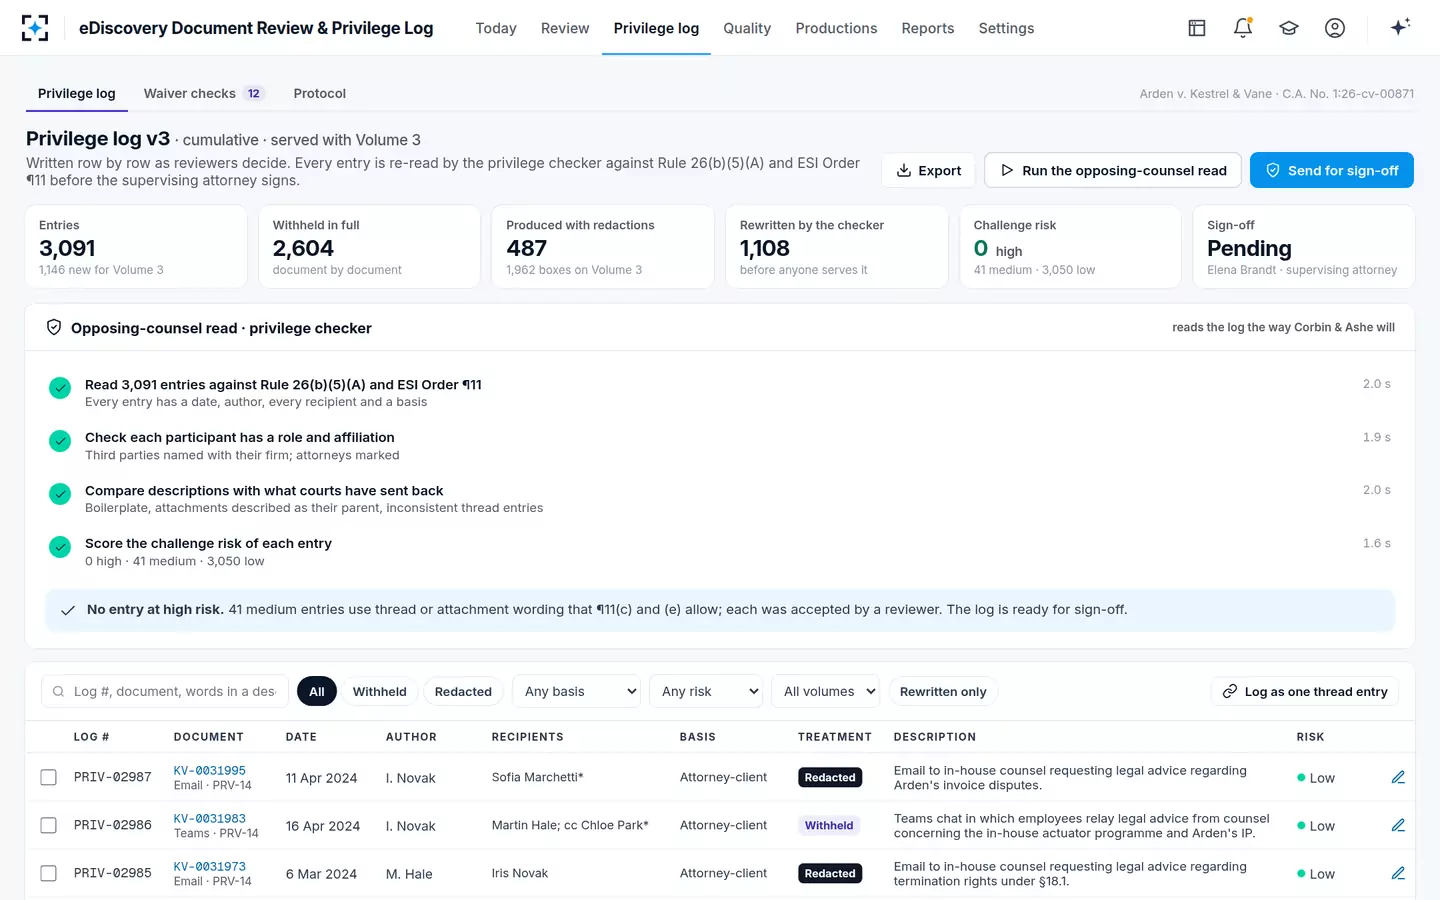Open the Quality nav tab
The image size is (1440, 900).
tap(747, 28)
